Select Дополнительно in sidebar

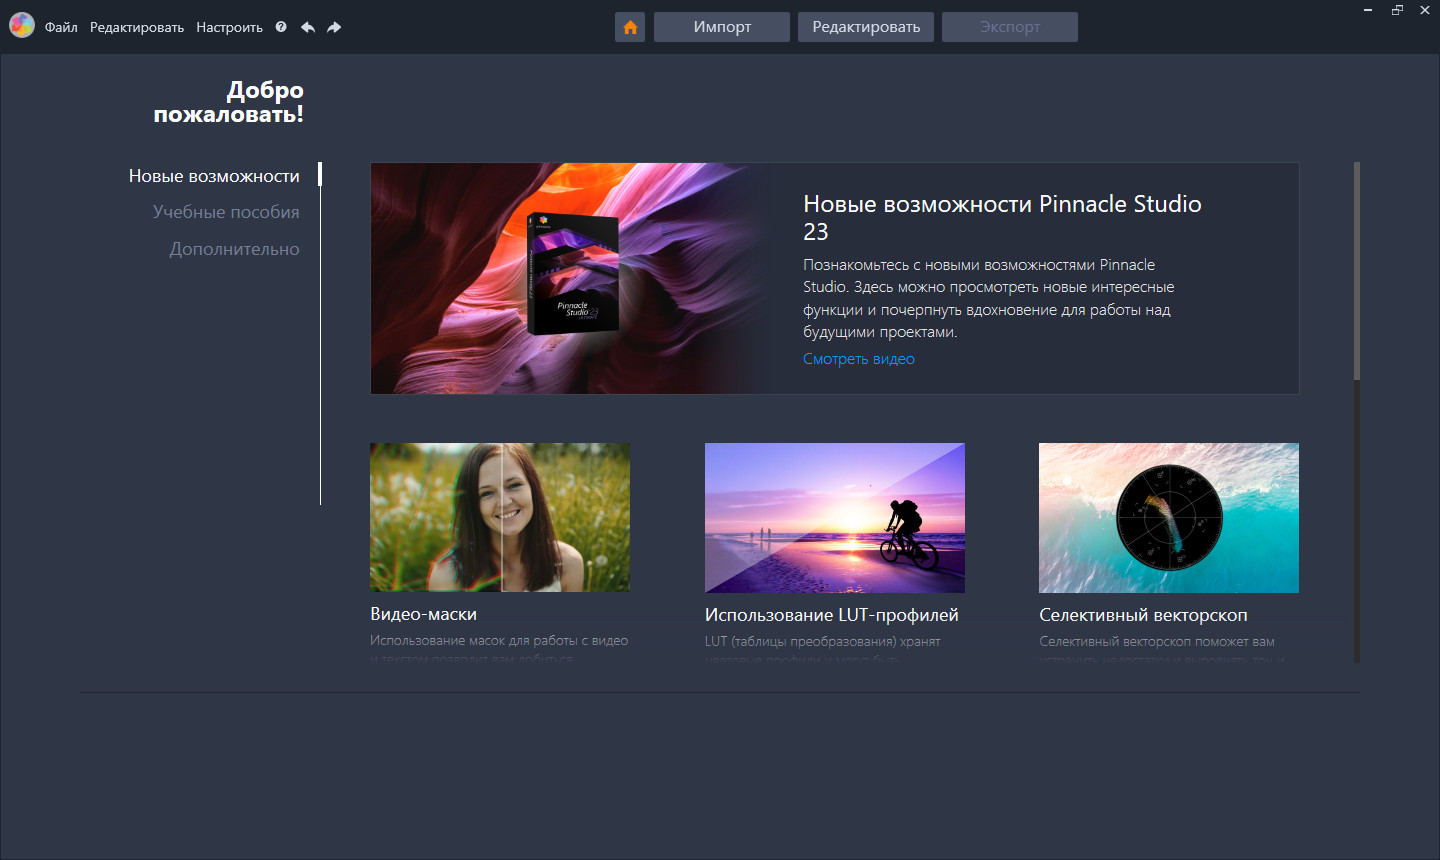point(234,249)
